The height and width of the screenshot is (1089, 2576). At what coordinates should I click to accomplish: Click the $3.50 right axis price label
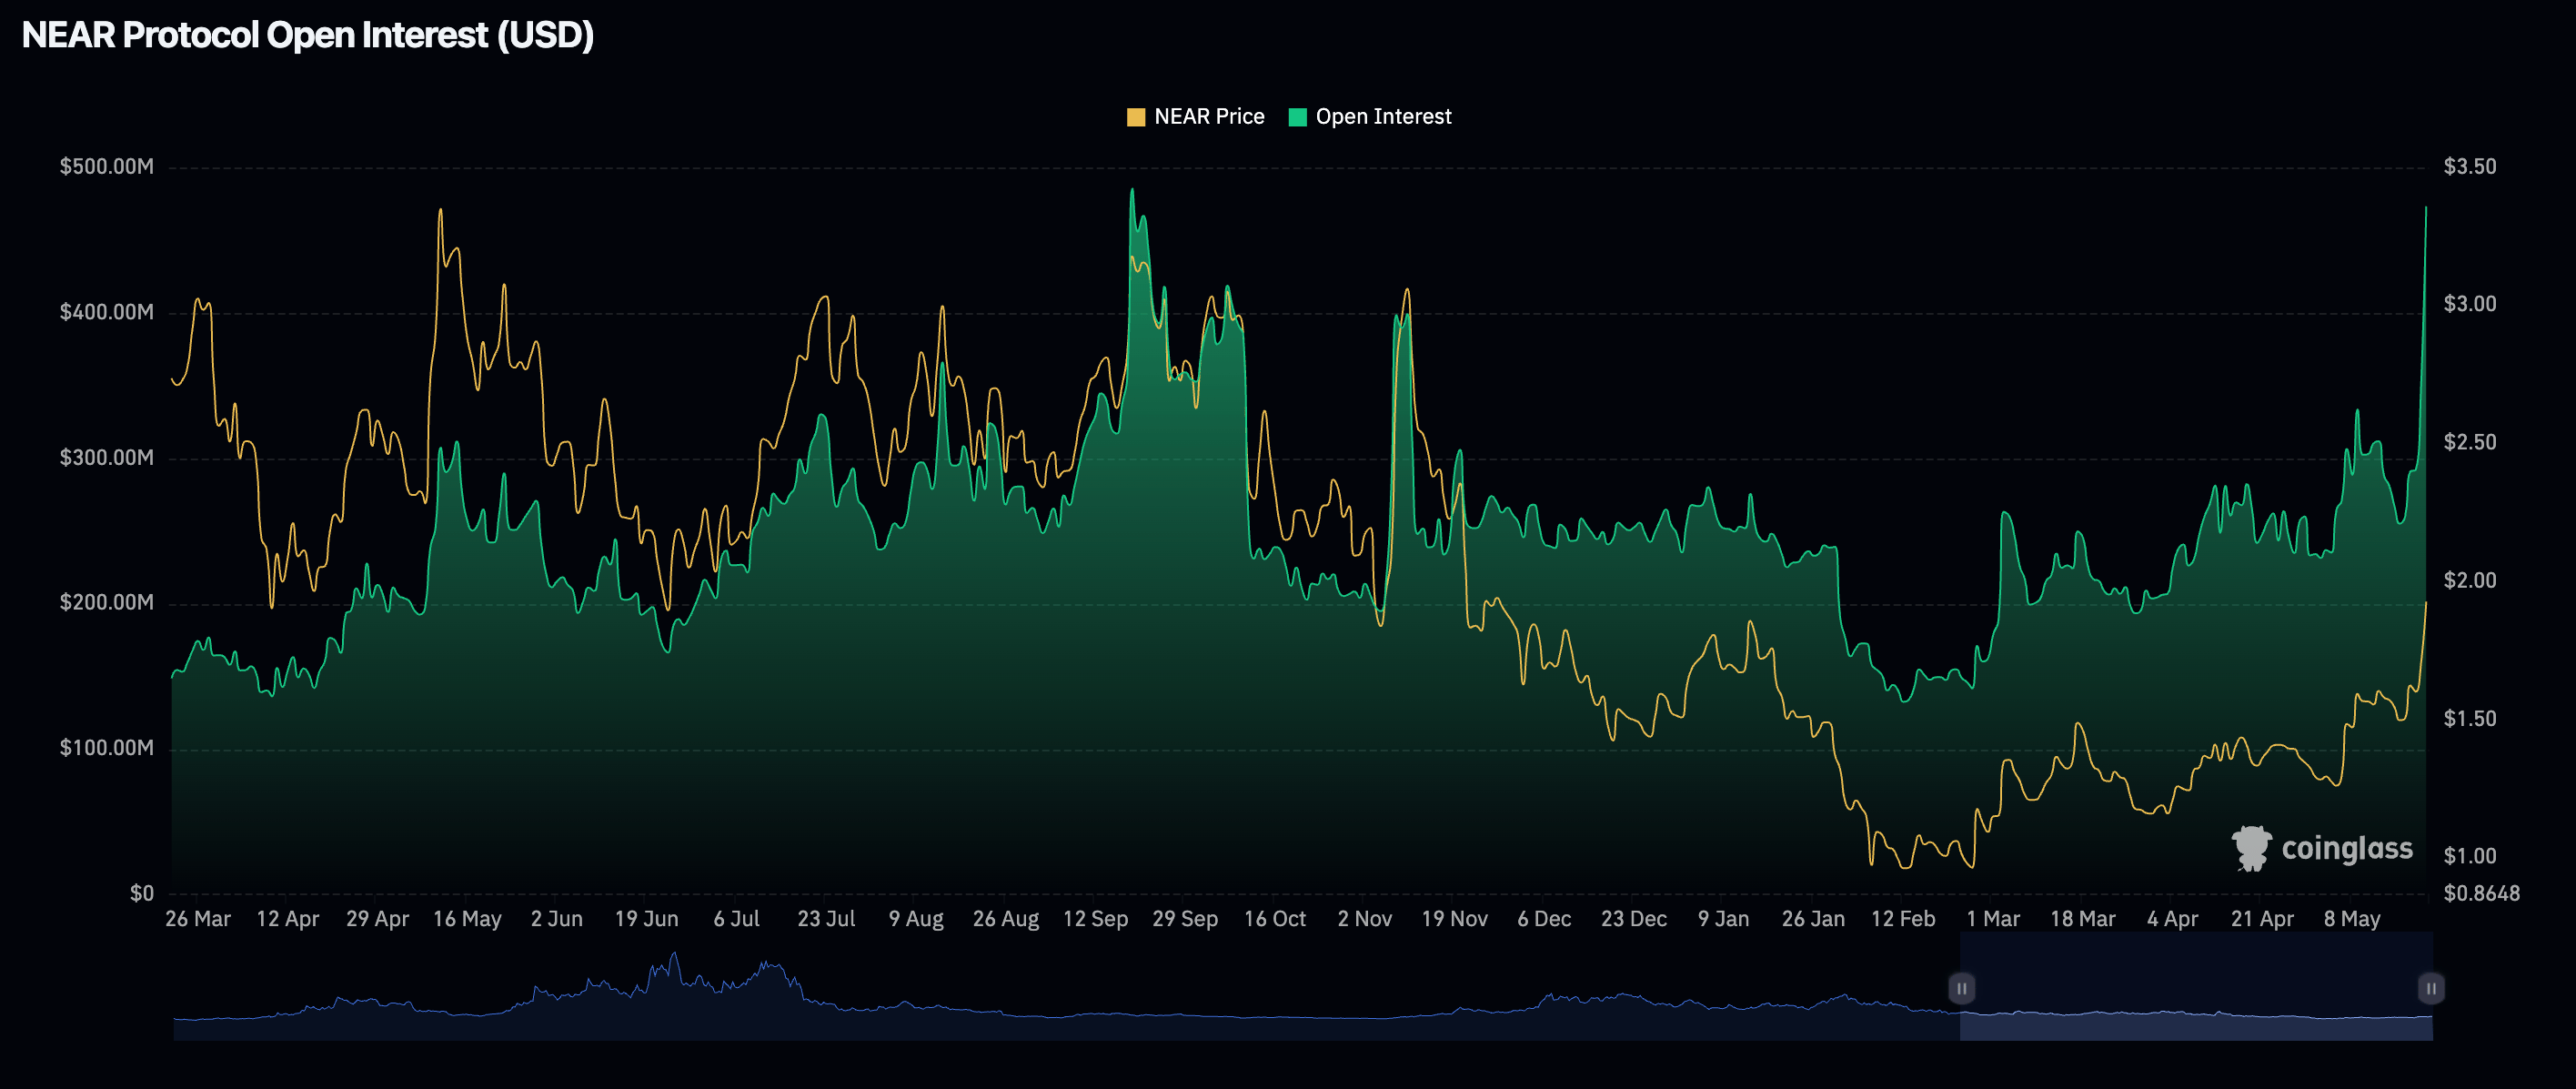pos(2469,167)
